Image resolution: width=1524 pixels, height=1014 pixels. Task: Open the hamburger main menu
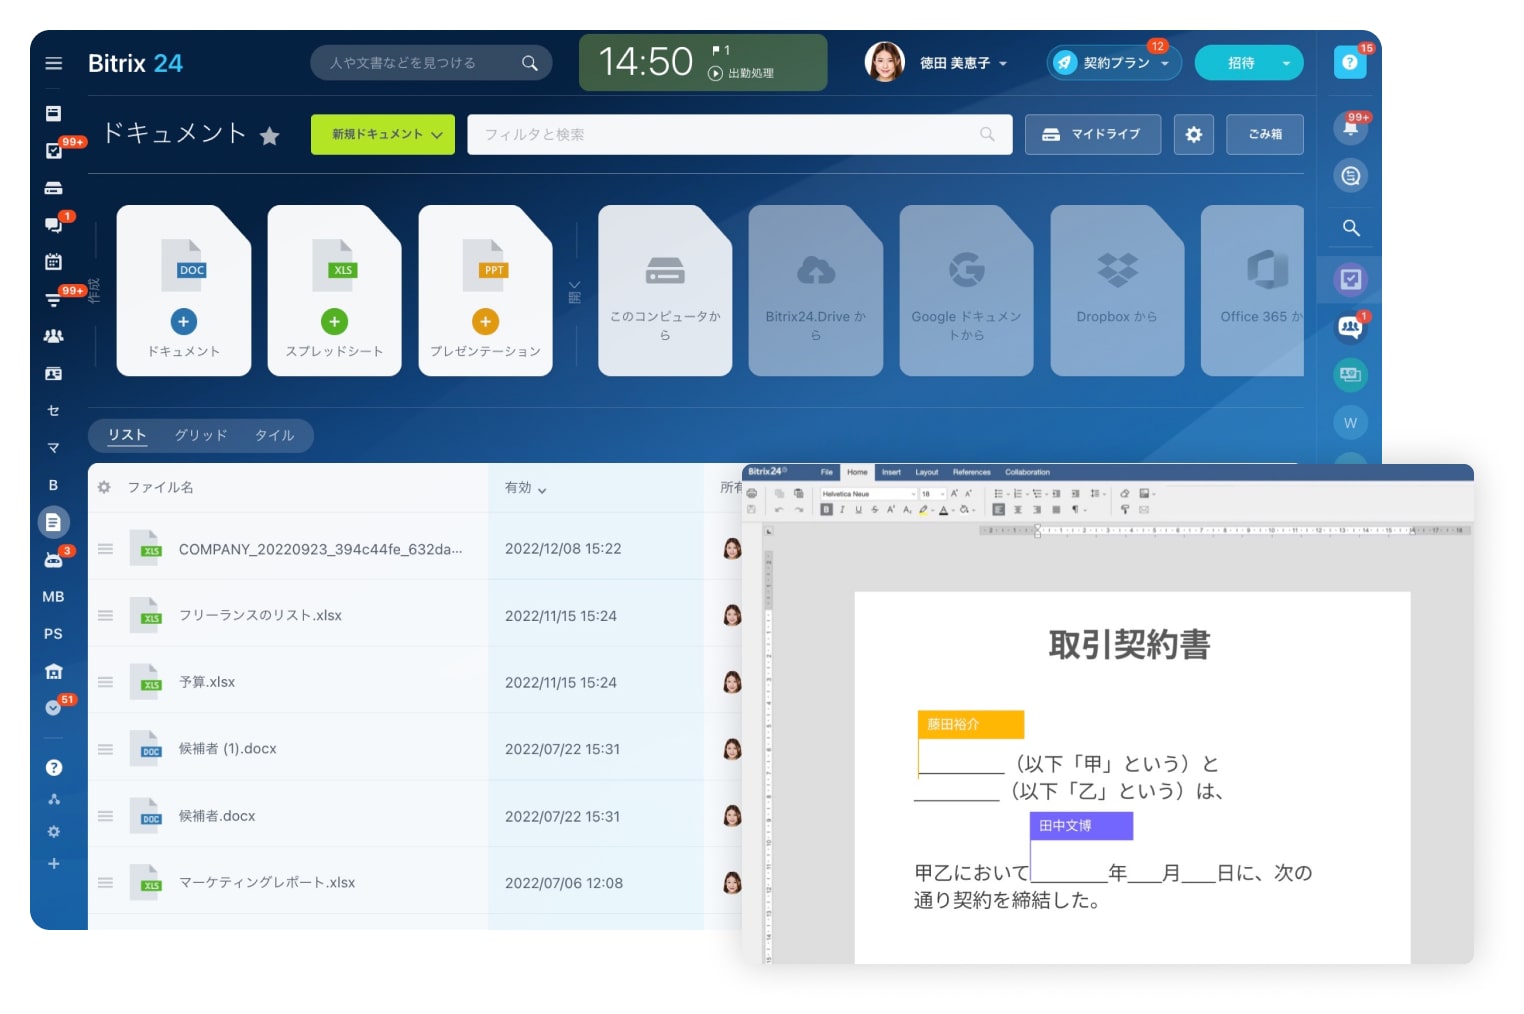pos(54,63)
